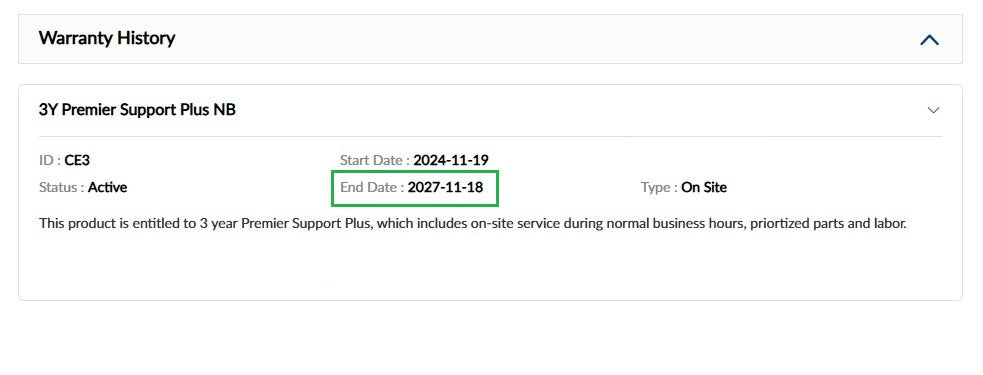Image resolution: width=983 pixels, height=375 pixels.
Task: Select the 2027-11-18 end date value
Action: click(x=445, y=187)
